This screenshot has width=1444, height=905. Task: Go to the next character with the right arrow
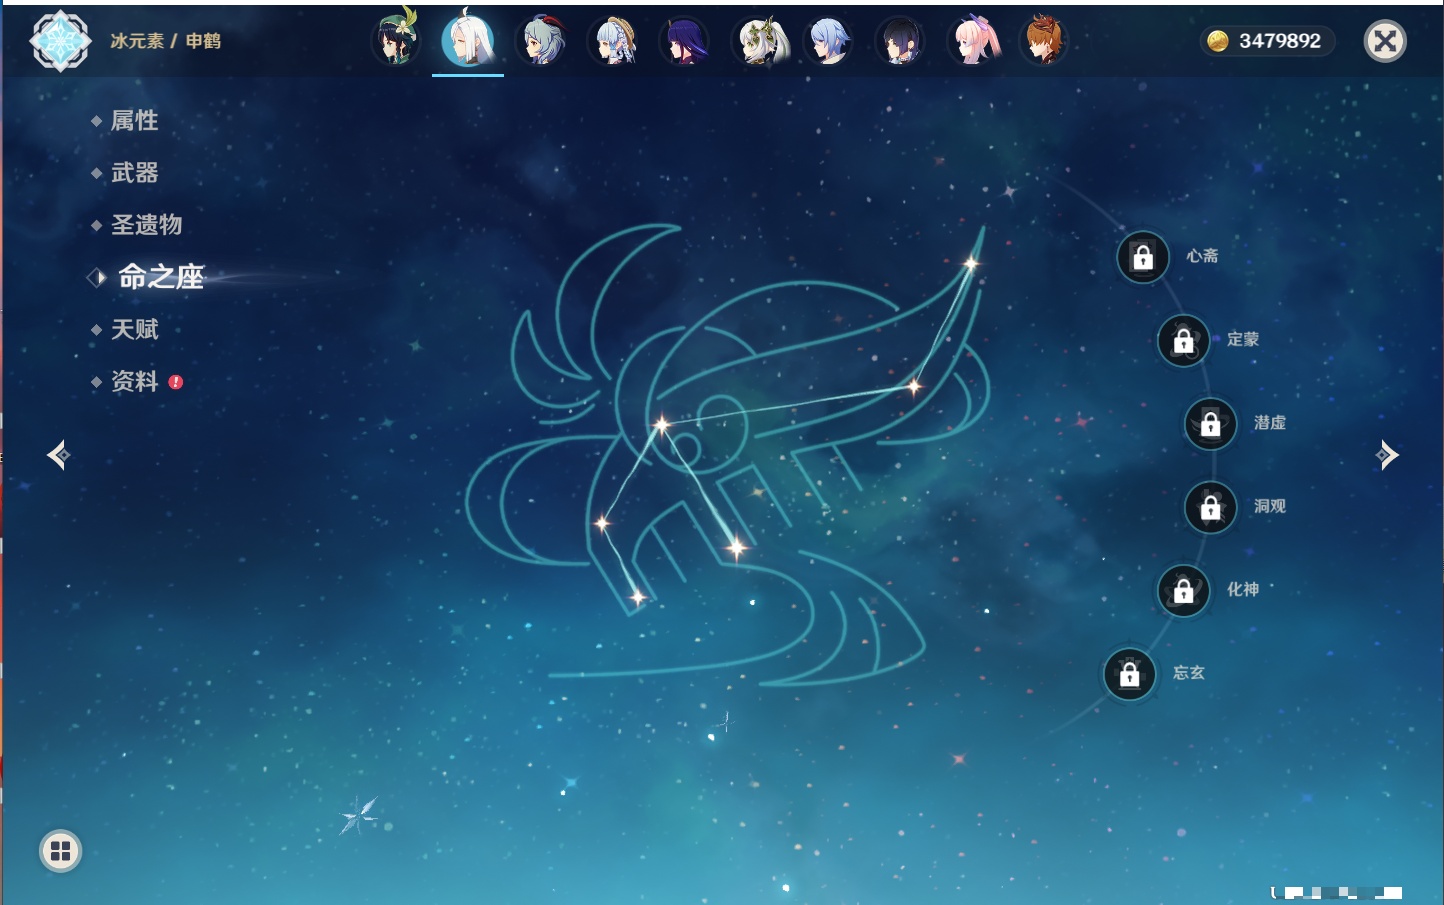[x=1386, y=456]
